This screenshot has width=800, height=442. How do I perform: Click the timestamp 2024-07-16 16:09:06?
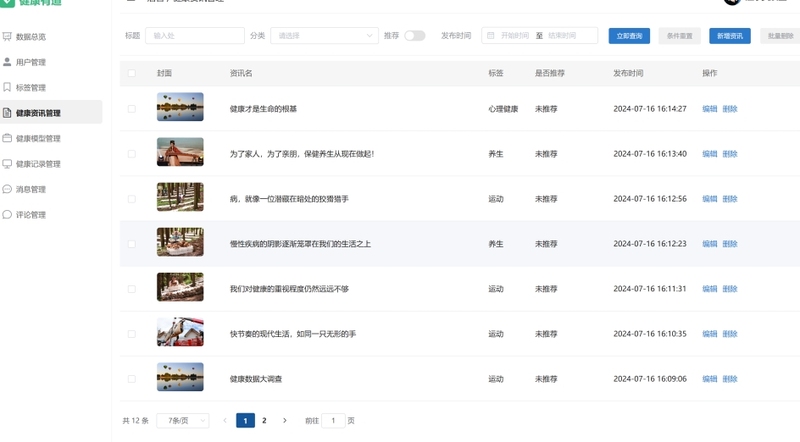point(650,379)
